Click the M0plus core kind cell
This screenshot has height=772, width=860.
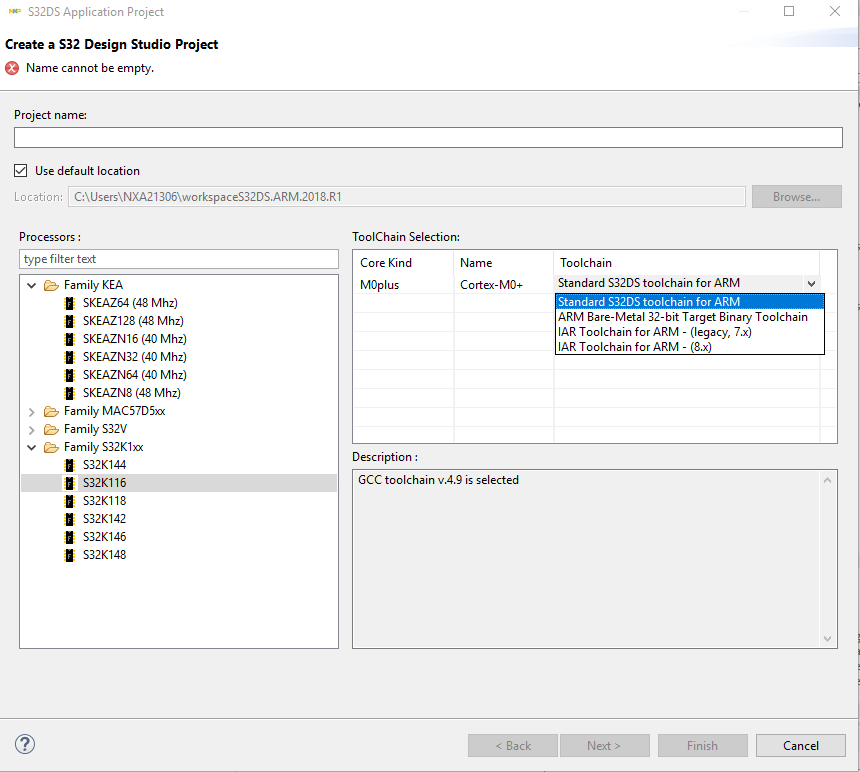(404, 285)
